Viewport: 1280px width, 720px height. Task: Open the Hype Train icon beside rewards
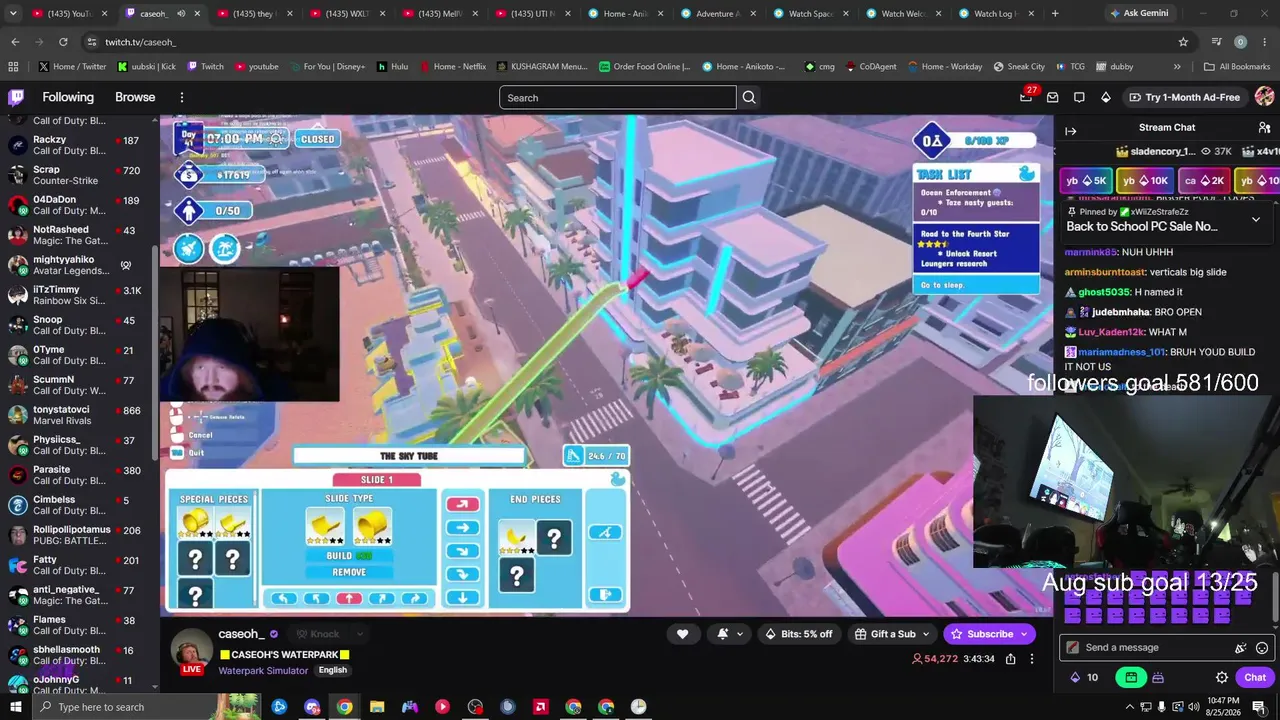1157,677
